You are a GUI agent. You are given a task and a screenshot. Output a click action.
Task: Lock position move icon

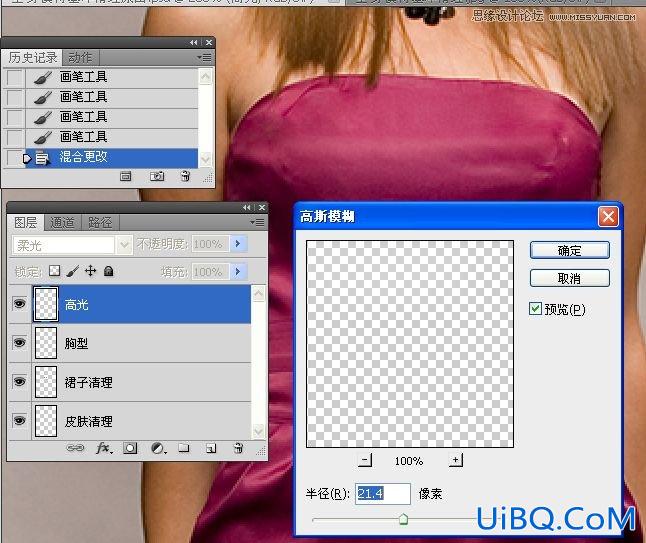coord(91,271)
